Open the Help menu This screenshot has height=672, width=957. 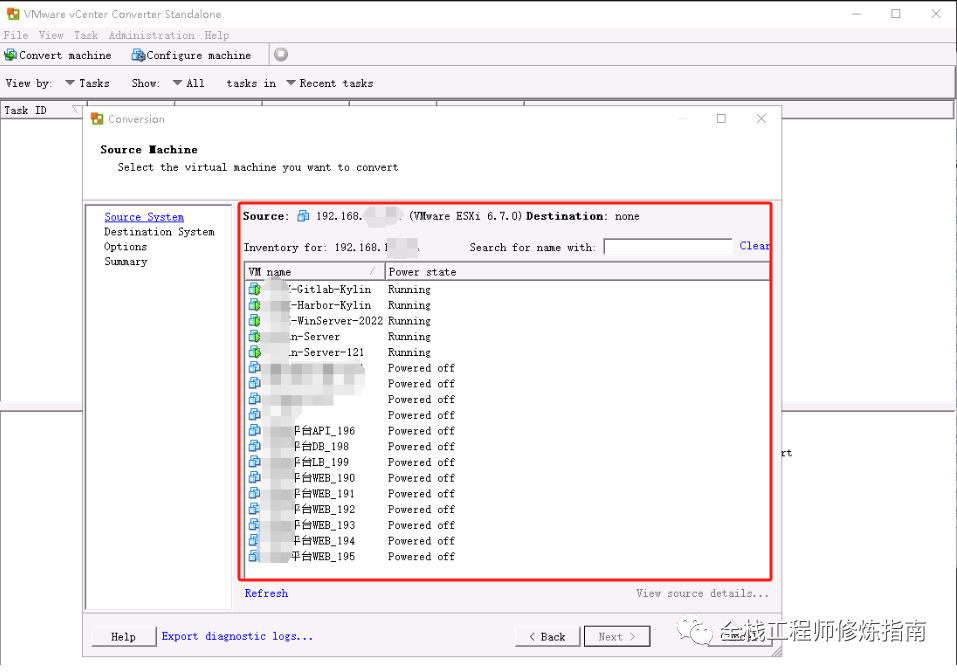(x=217, y=35)
